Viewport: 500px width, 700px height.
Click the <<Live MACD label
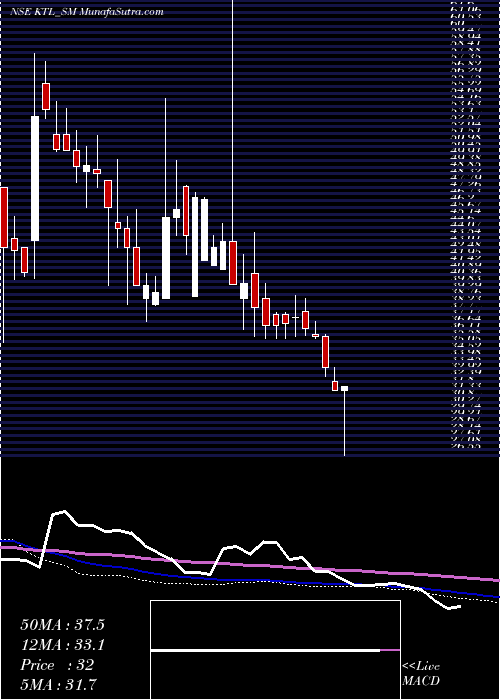tap(421, 674)
